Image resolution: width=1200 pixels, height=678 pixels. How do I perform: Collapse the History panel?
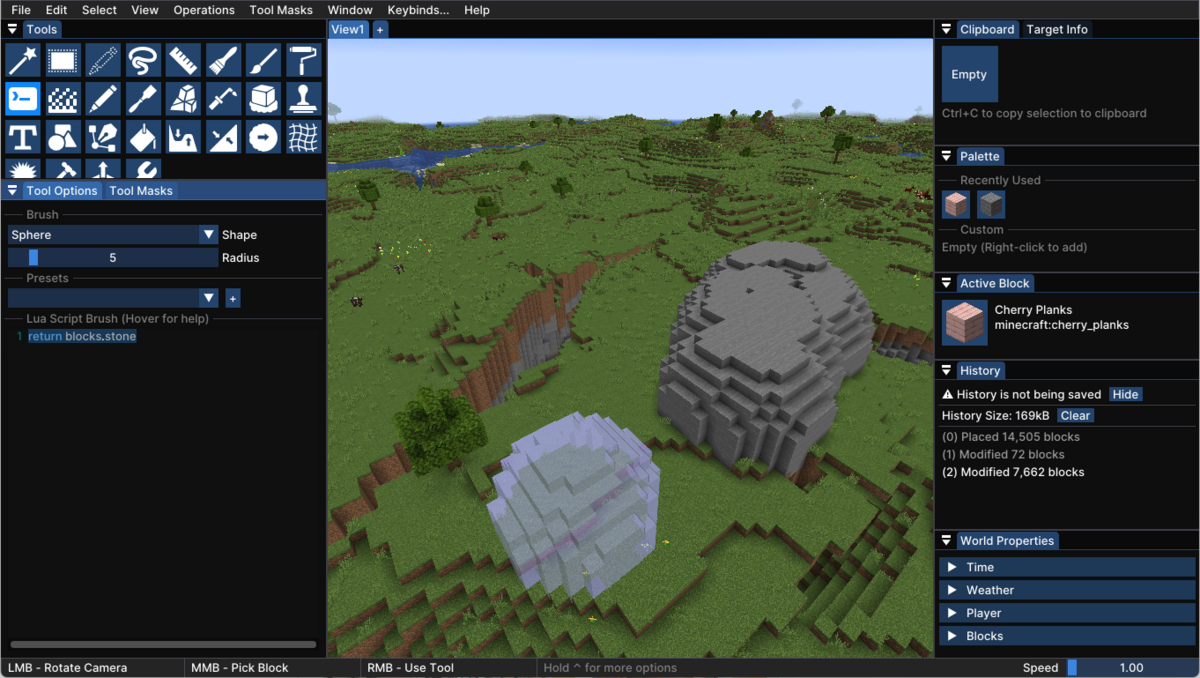pyautogui.click(x=947, y=370)
